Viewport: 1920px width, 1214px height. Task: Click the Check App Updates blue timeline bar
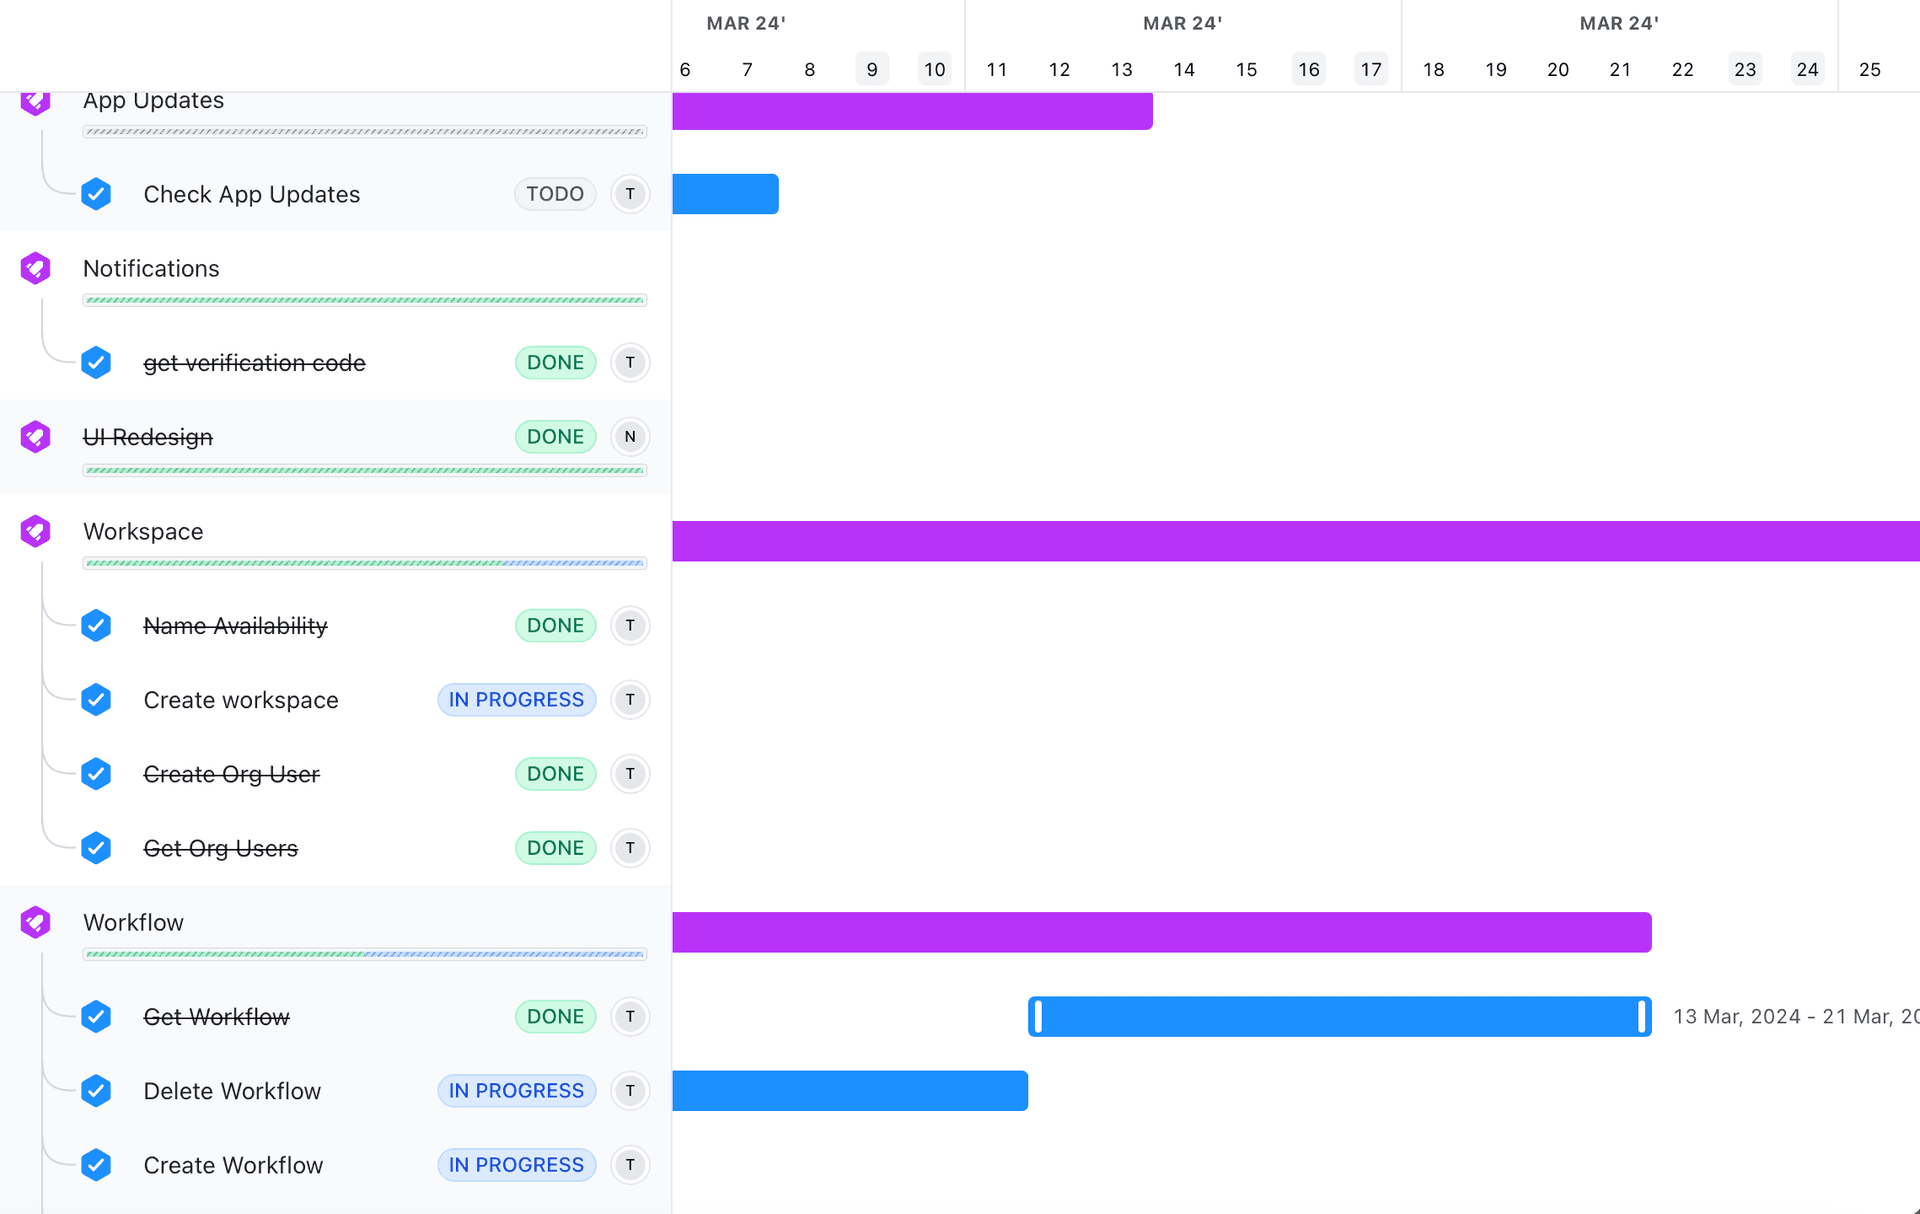(x=725, y=194)
